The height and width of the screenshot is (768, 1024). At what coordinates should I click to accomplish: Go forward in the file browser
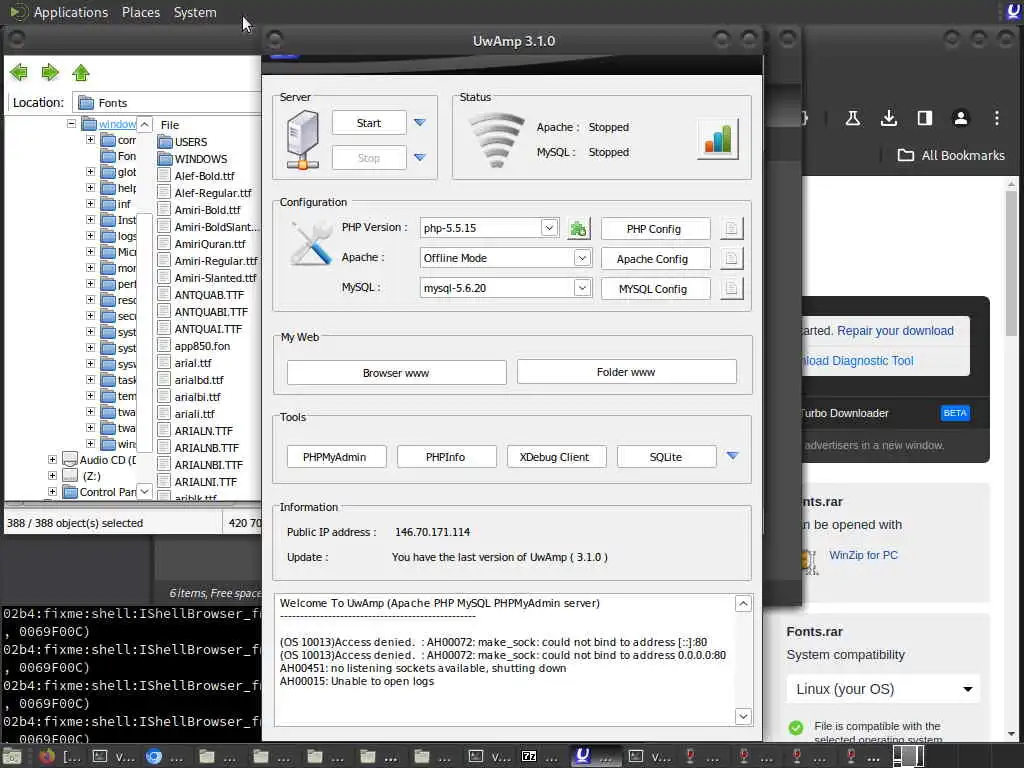coord(50,72)
